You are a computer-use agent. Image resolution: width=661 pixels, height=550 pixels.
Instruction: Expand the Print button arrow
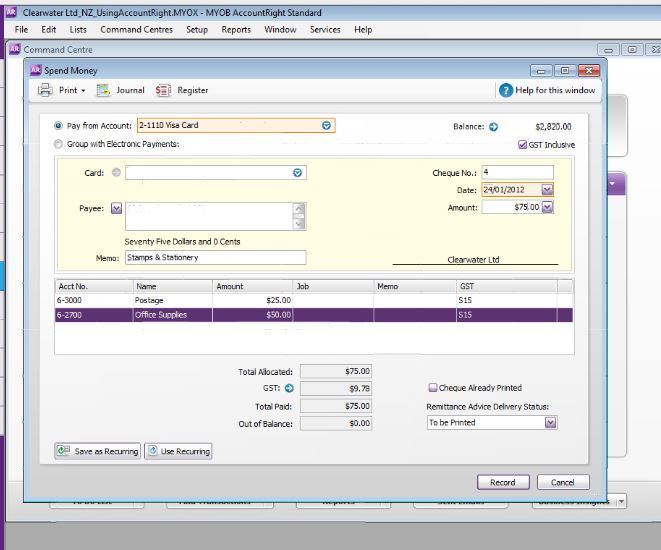coord(83,91)
